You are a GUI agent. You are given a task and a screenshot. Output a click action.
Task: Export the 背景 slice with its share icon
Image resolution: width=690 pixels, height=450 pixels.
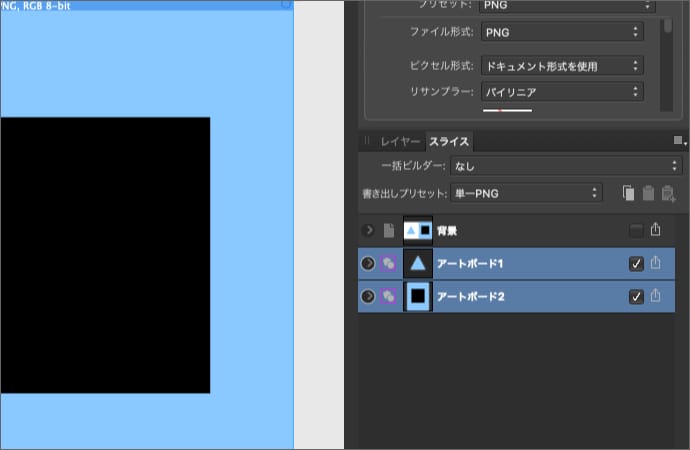point(656,230)
